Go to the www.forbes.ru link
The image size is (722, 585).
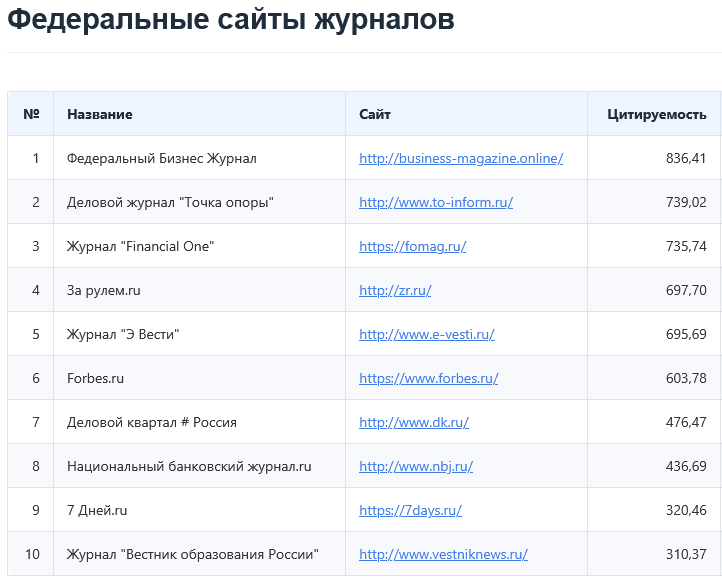click(429, 378)
